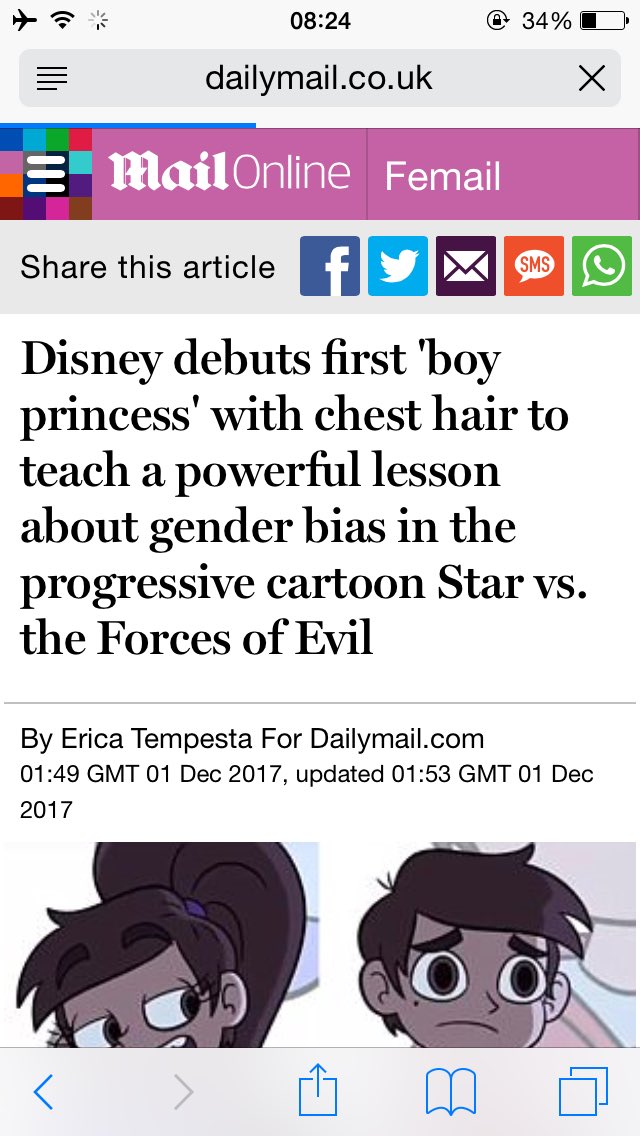Share article on Facebook

pyautogui.click(x=330, y=266)
